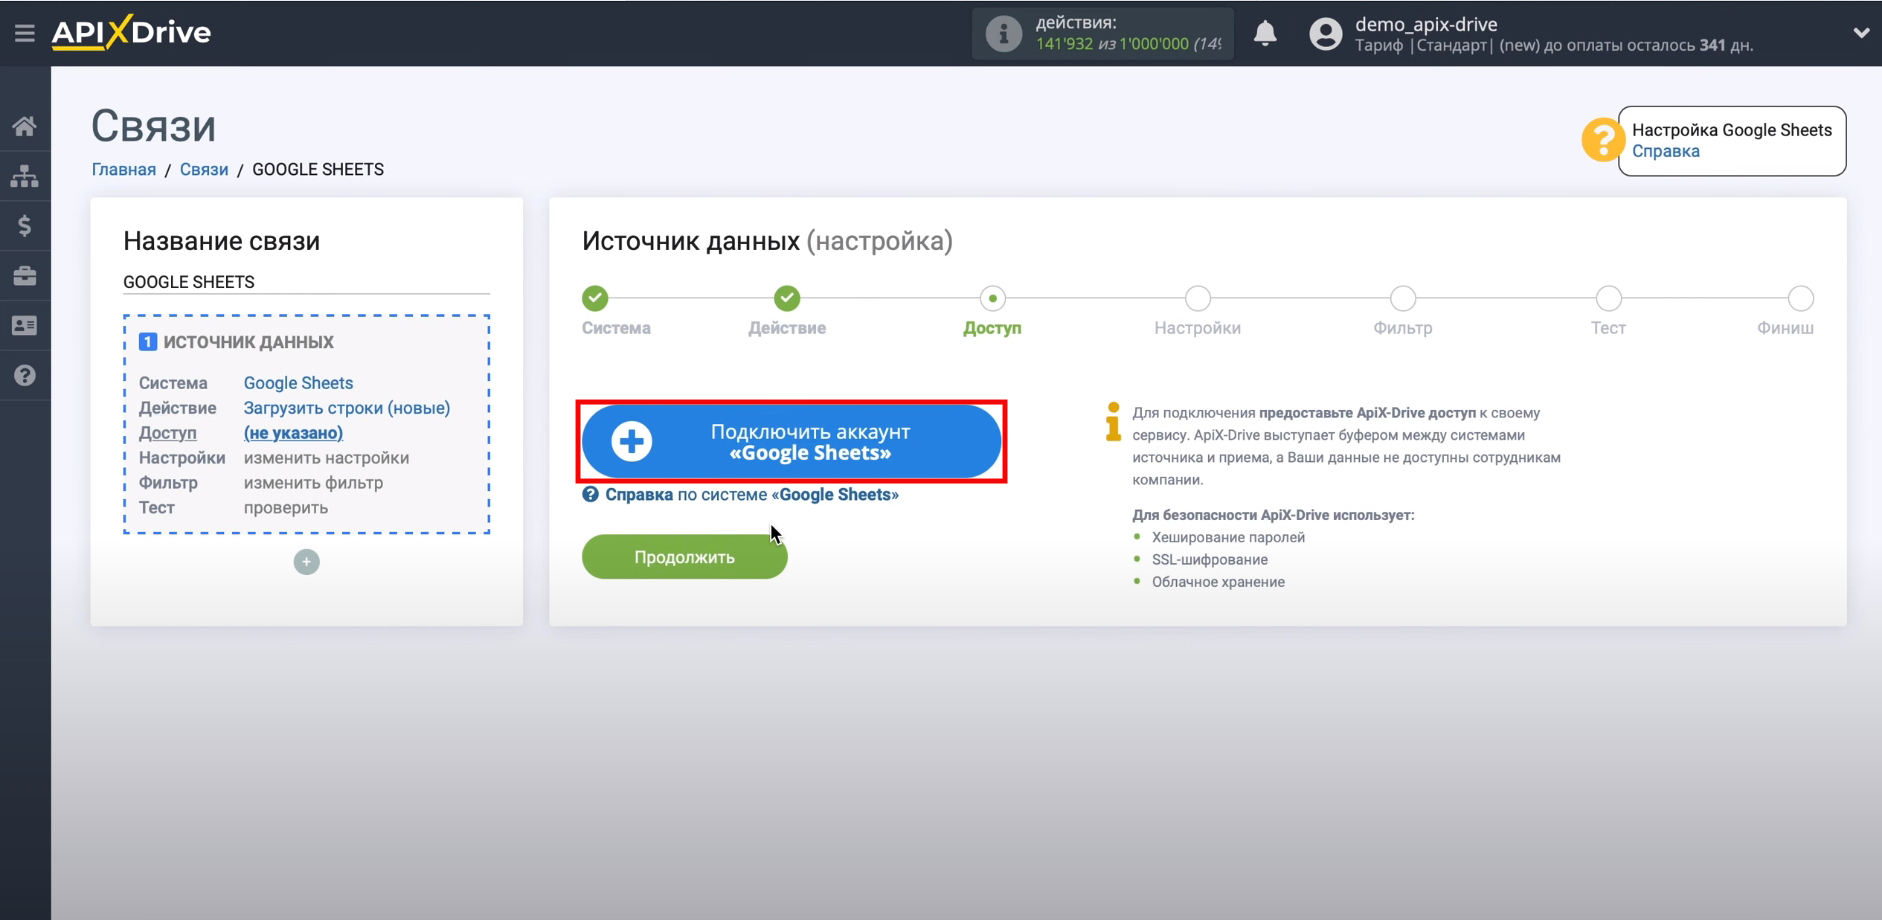This screenshot has width=1882, height=920.
Task: Open the hamburger menu icon
Action: click(25, 33)
